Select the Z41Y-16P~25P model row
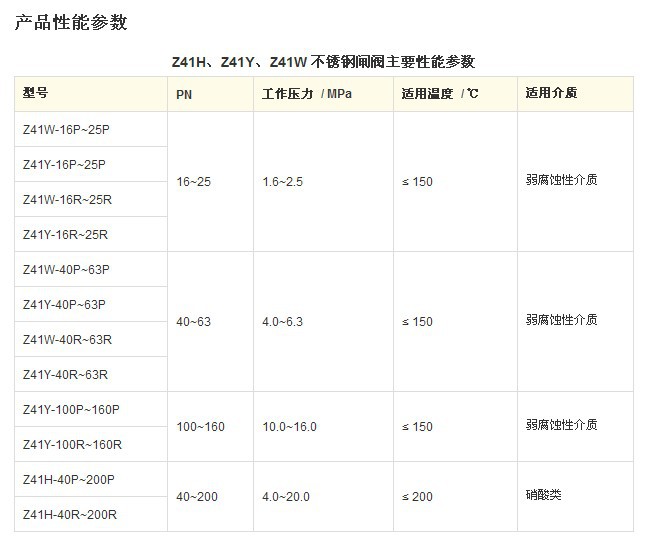This screenshot has height=537, width=646. (x=64, y=164)
